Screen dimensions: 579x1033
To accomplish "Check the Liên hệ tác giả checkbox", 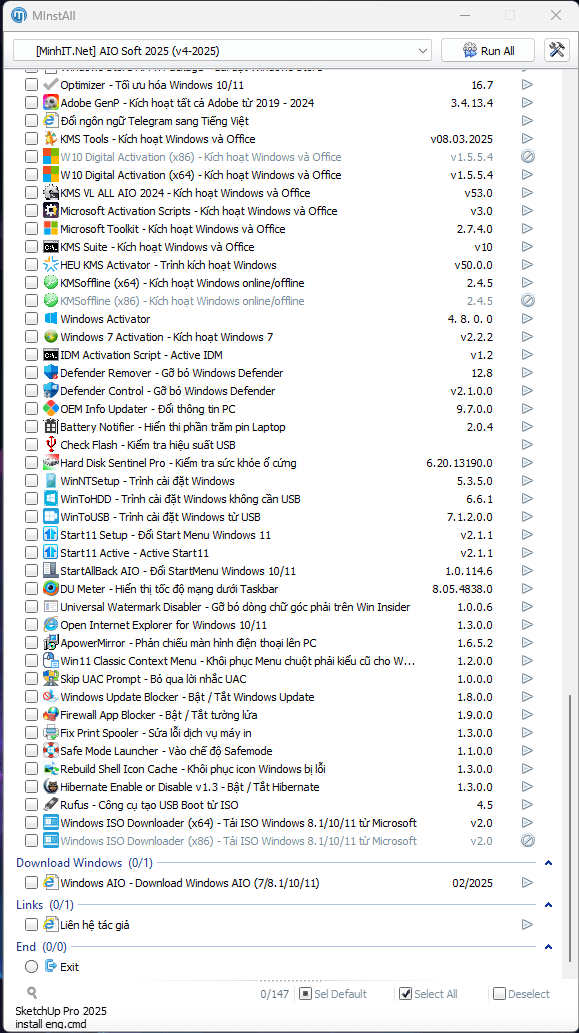I will [x=31, y=925].
